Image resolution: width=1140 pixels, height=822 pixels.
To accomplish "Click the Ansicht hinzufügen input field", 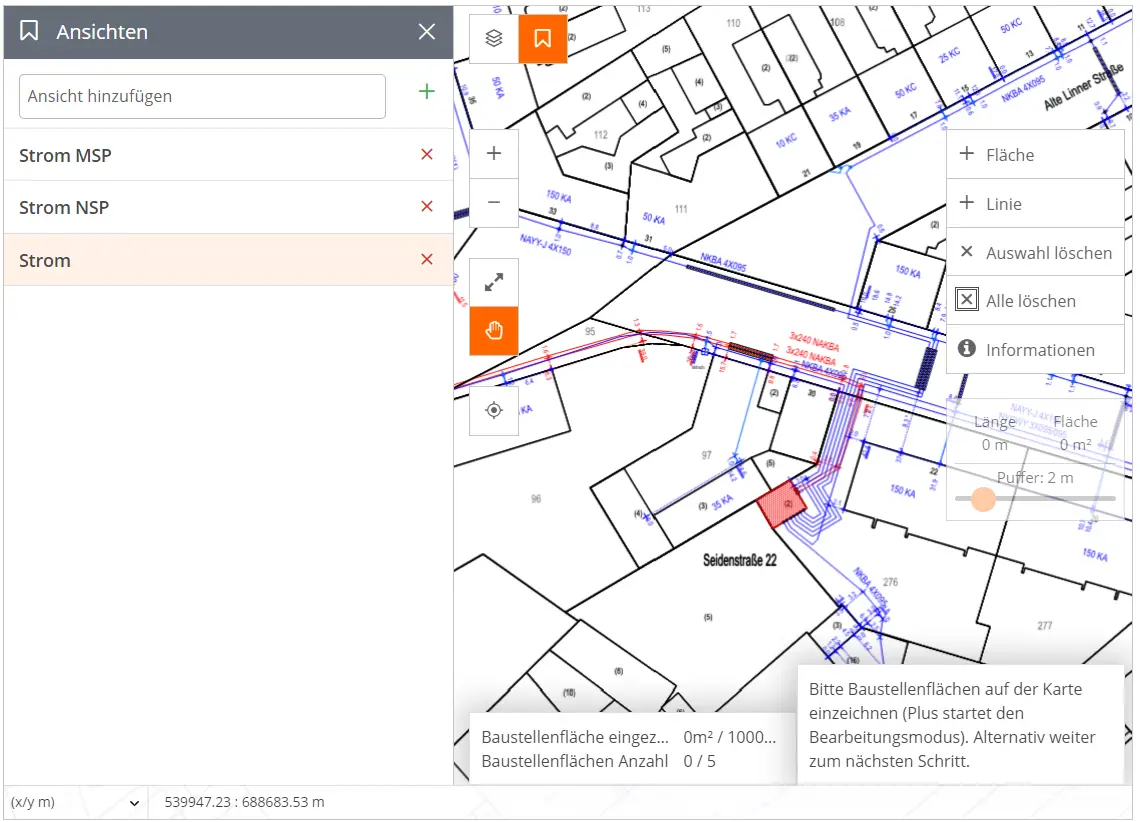I will tap(202, 97).
